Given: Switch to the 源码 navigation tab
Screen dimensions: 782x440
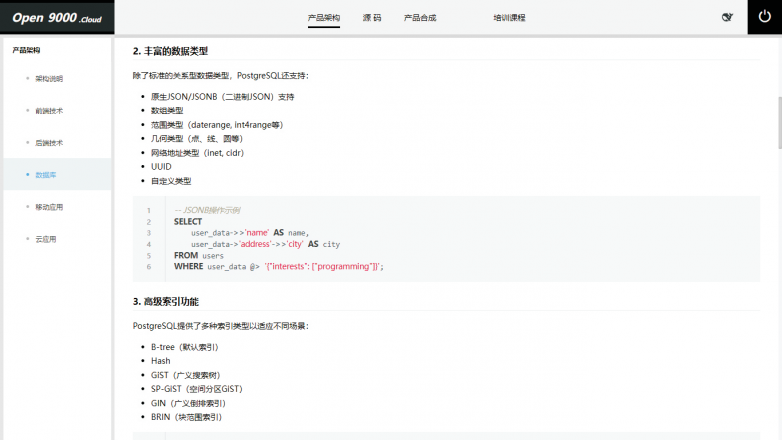Looking at the screenshot, I should 372,18.
